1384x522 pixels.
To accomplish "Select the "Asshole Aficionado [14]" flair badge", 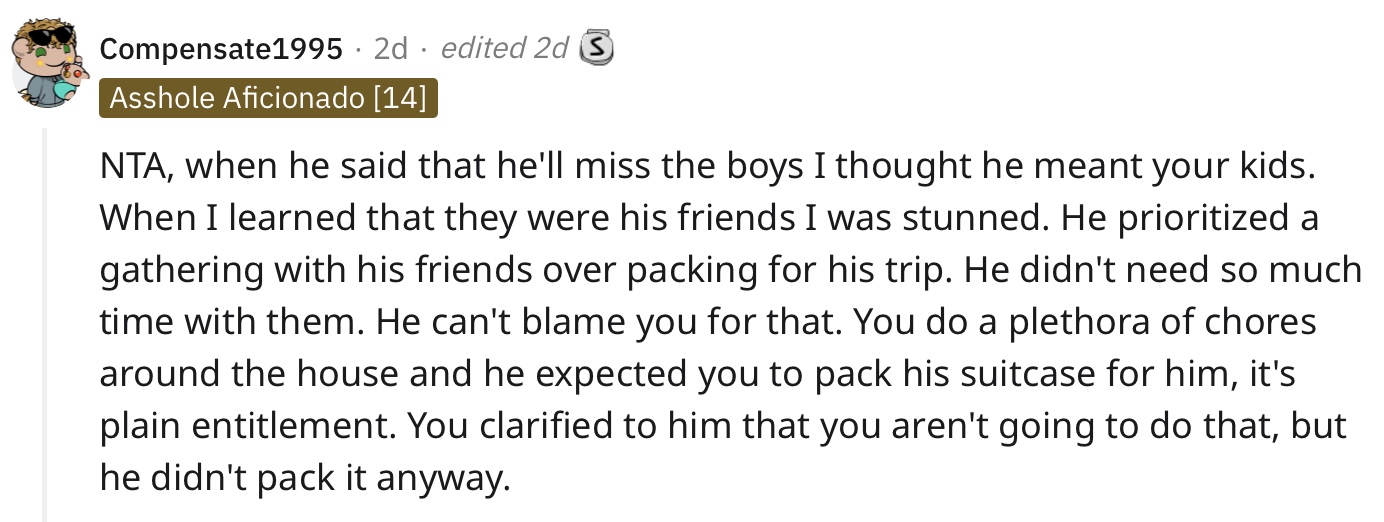I will tap(268, 98).
